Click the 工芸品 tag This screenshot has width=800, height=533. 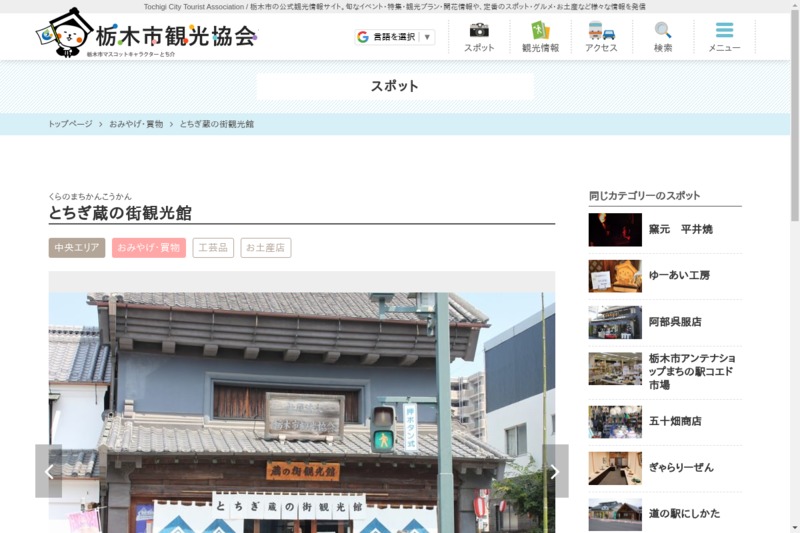coord(213,248)
